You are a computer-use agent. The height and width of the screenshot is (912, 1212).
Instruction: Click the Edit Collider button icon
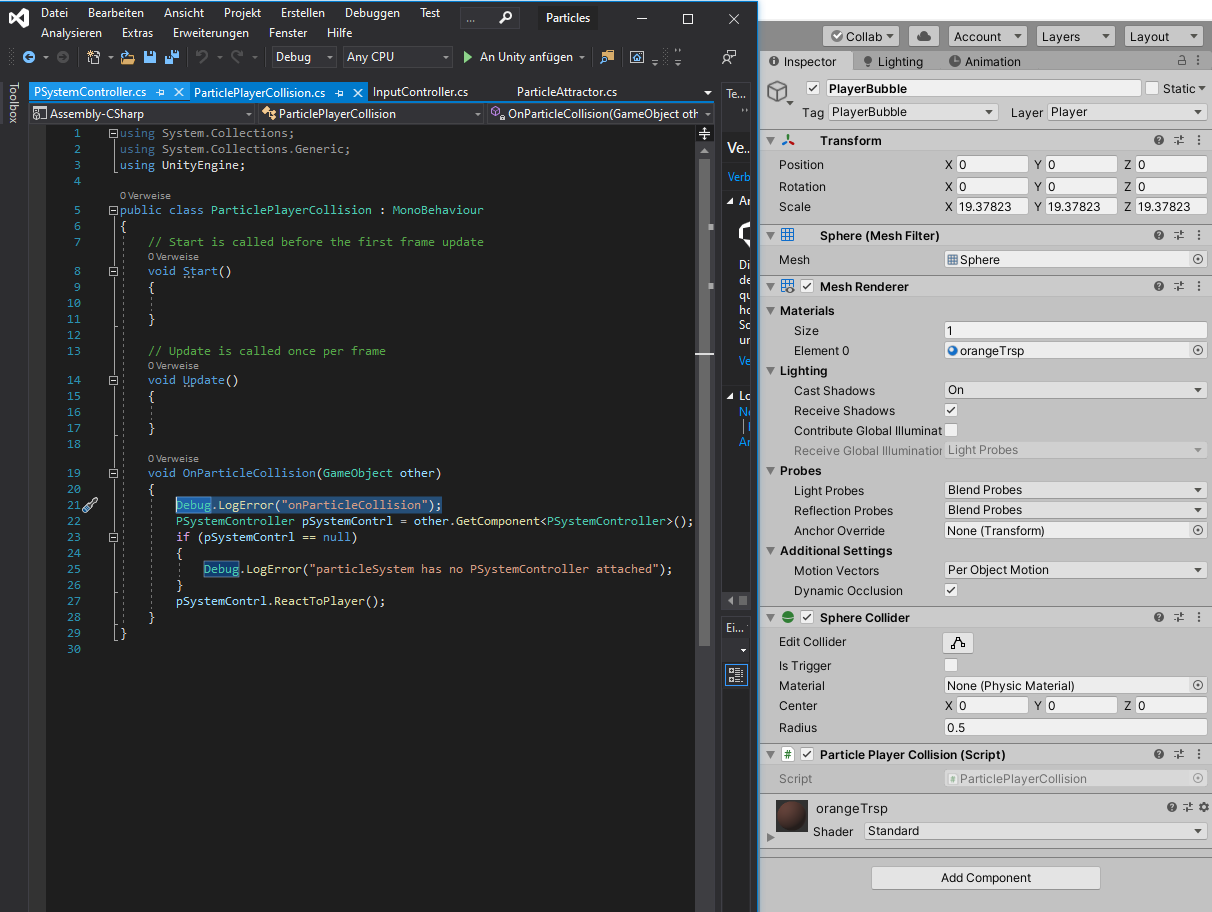pyautogui.click(x=958, y=642)
